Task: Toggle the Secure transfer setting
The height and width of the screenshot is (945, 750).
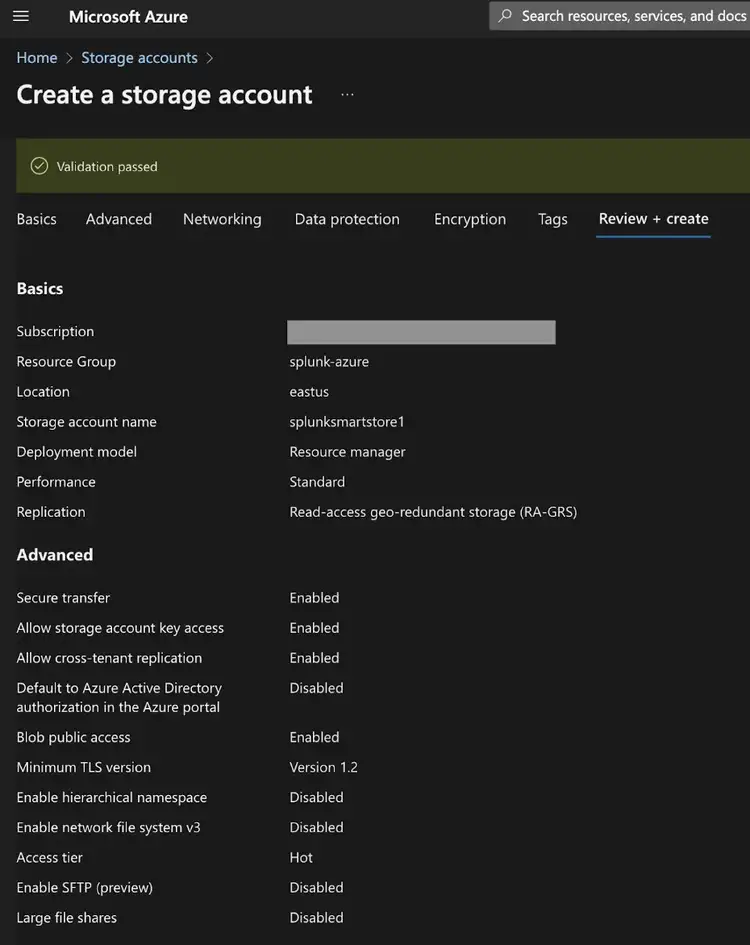Action: click(x=314, y=597)
